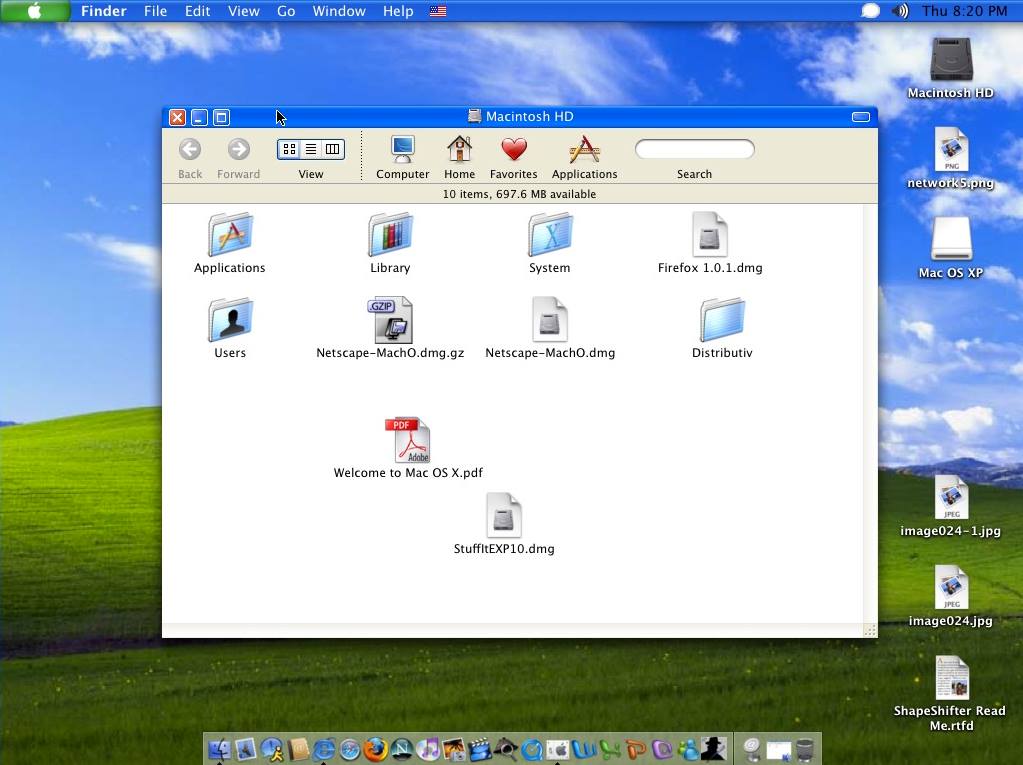Open the Trash in the Dock
1023x765 pixels.
[x=805, y=749]
